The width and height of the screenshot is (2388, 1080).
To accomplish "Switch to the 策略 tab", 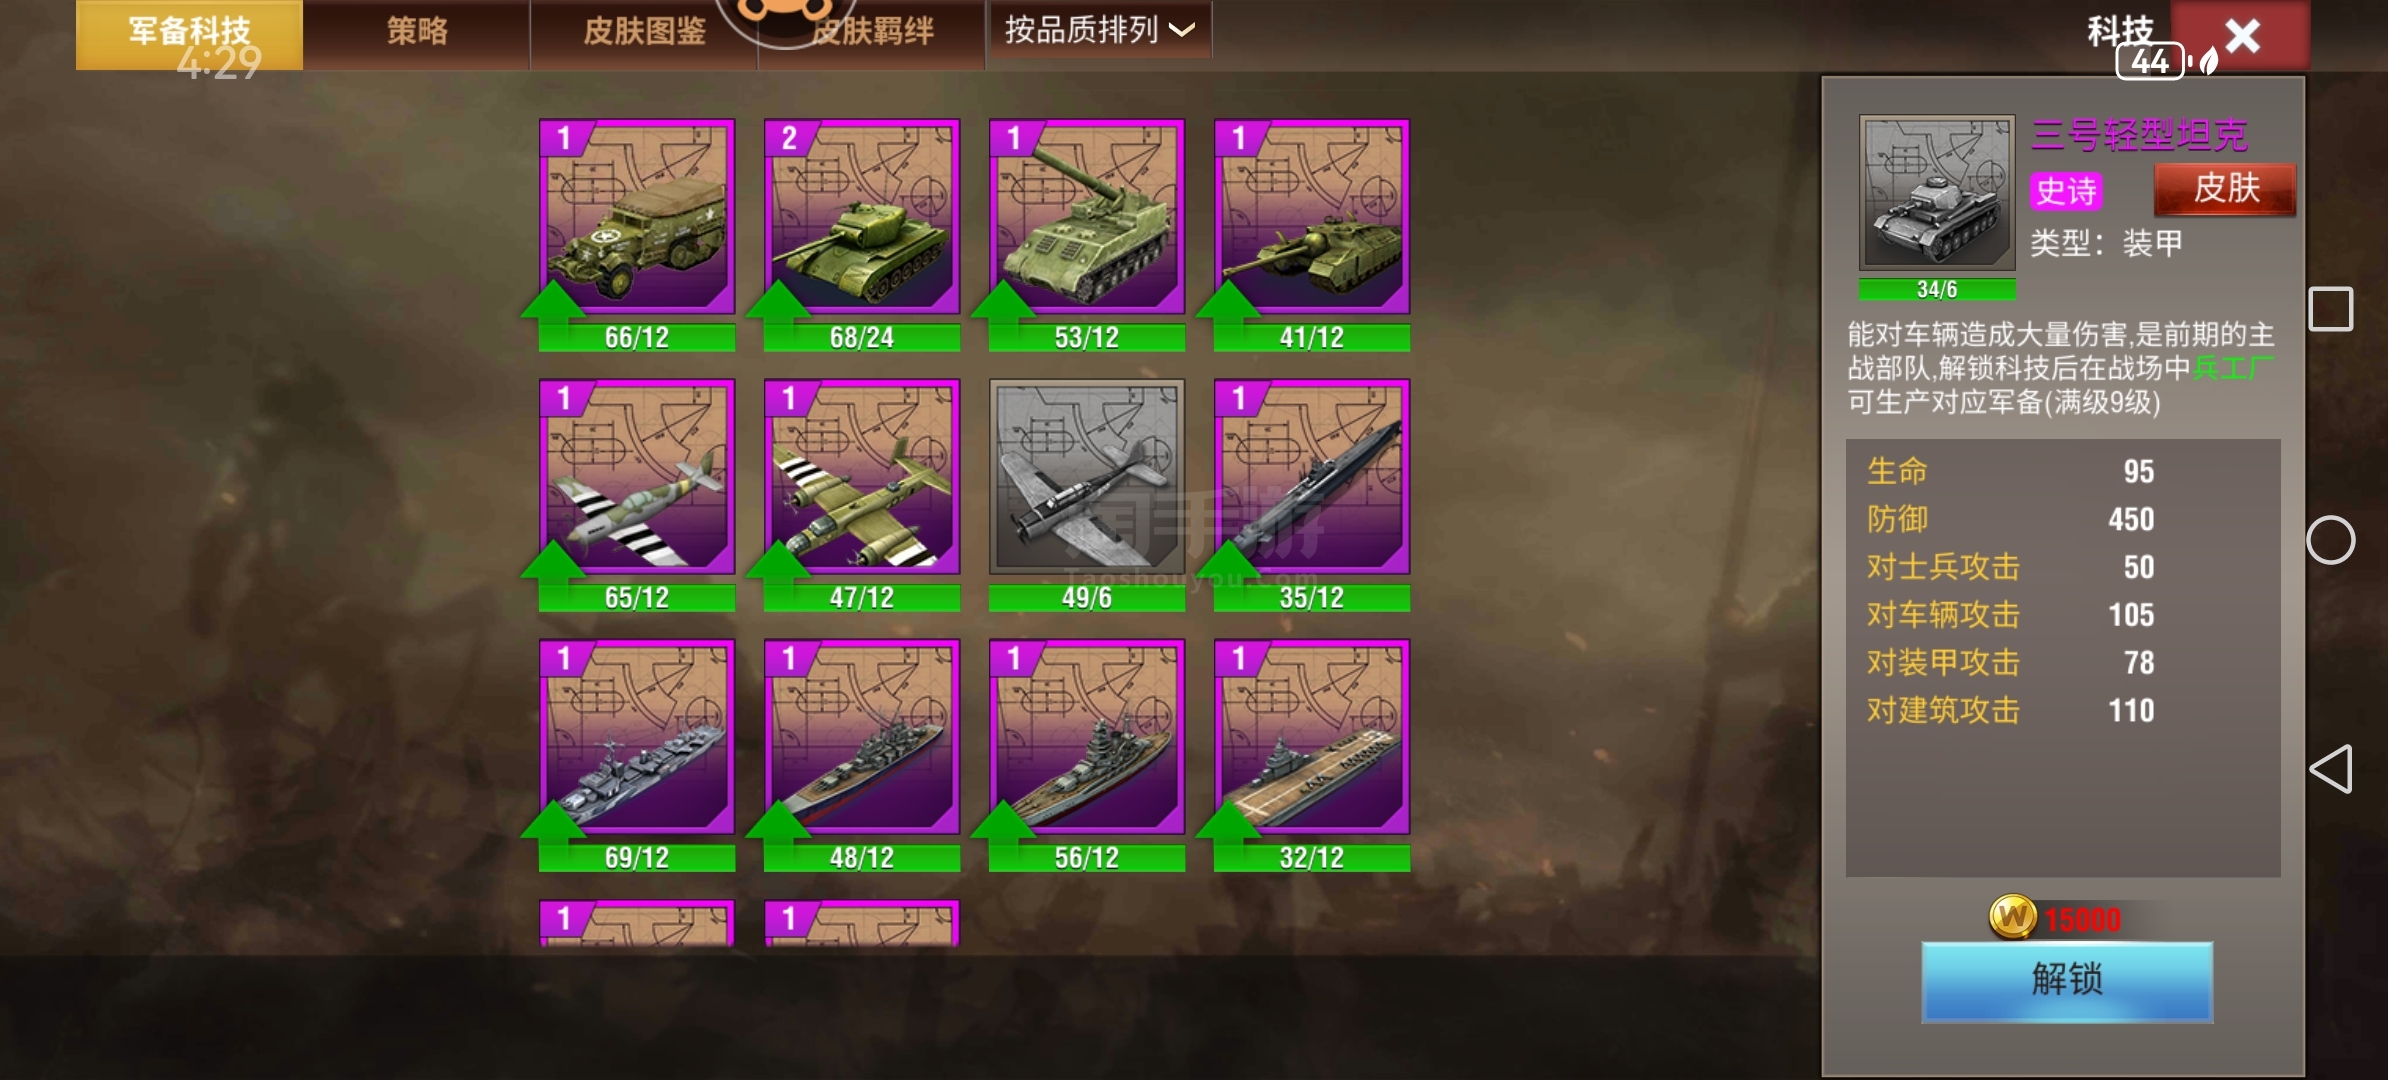I will [x=417, y=32].
